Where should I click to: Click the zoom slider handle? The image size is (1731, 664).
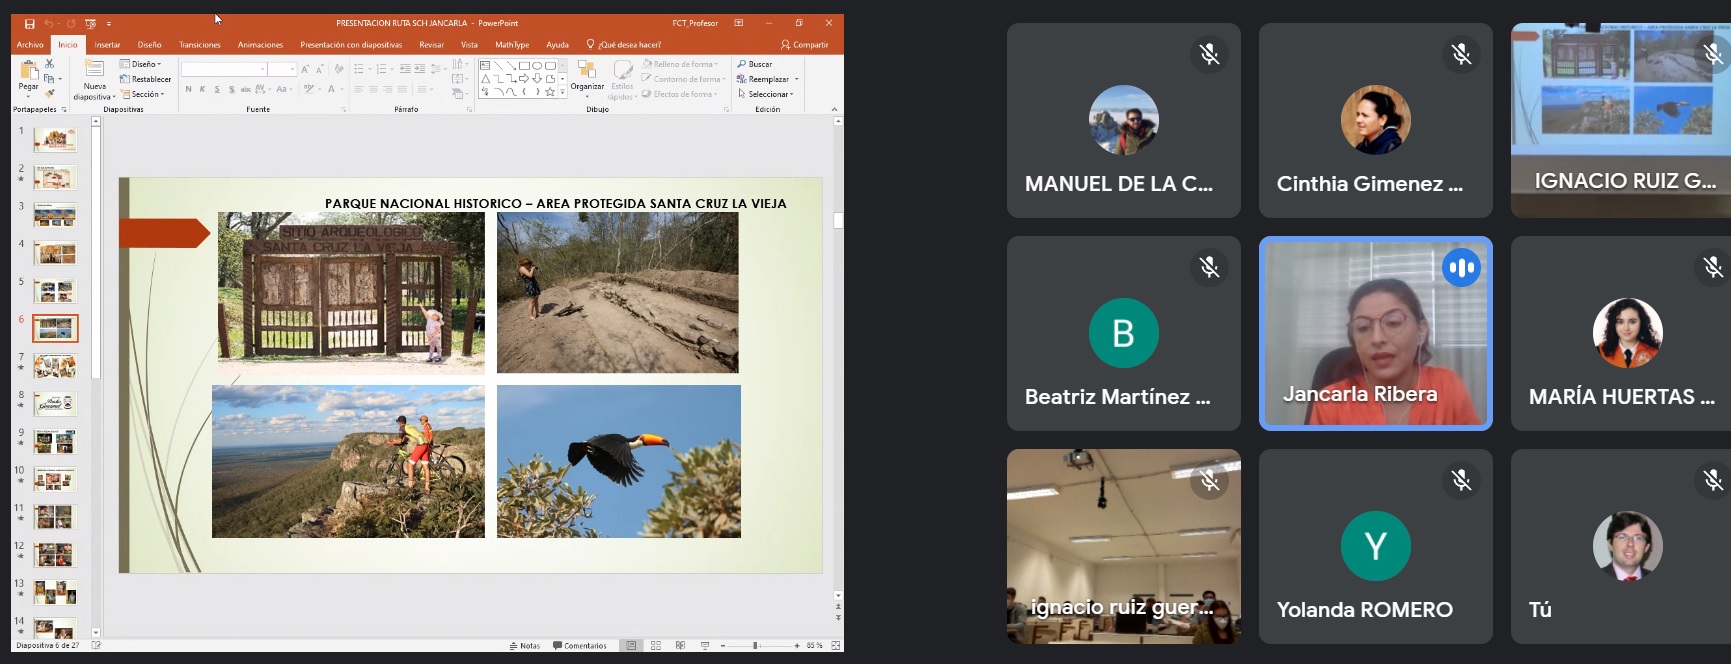click(x=755, y=646)
